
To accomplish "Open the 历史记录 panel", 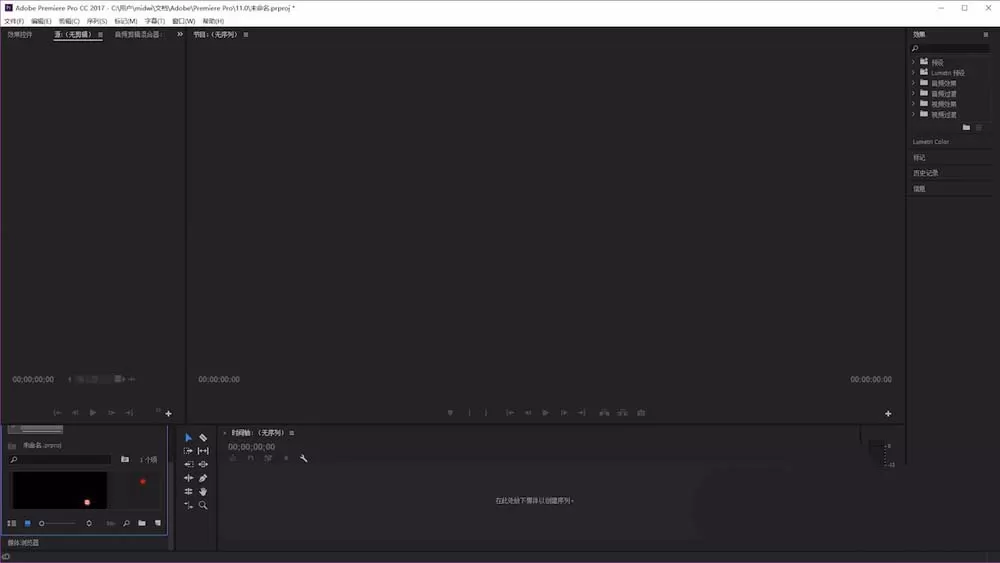I will pyautogui.click(x=925, y=173).
